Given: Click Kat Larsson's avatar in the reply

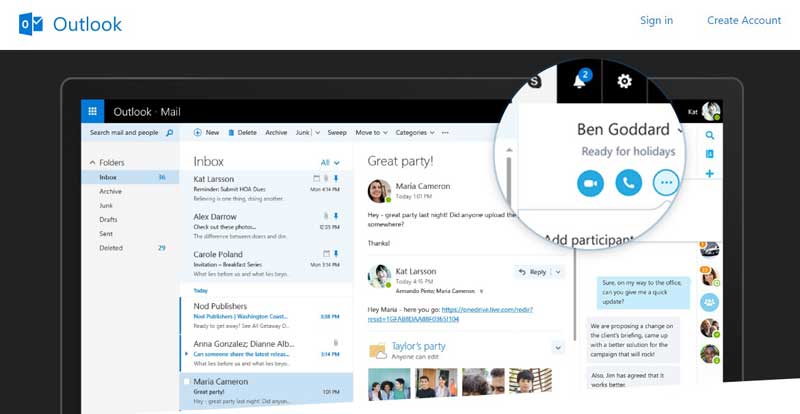Looking at the screenshot, I should pos(379,276).
